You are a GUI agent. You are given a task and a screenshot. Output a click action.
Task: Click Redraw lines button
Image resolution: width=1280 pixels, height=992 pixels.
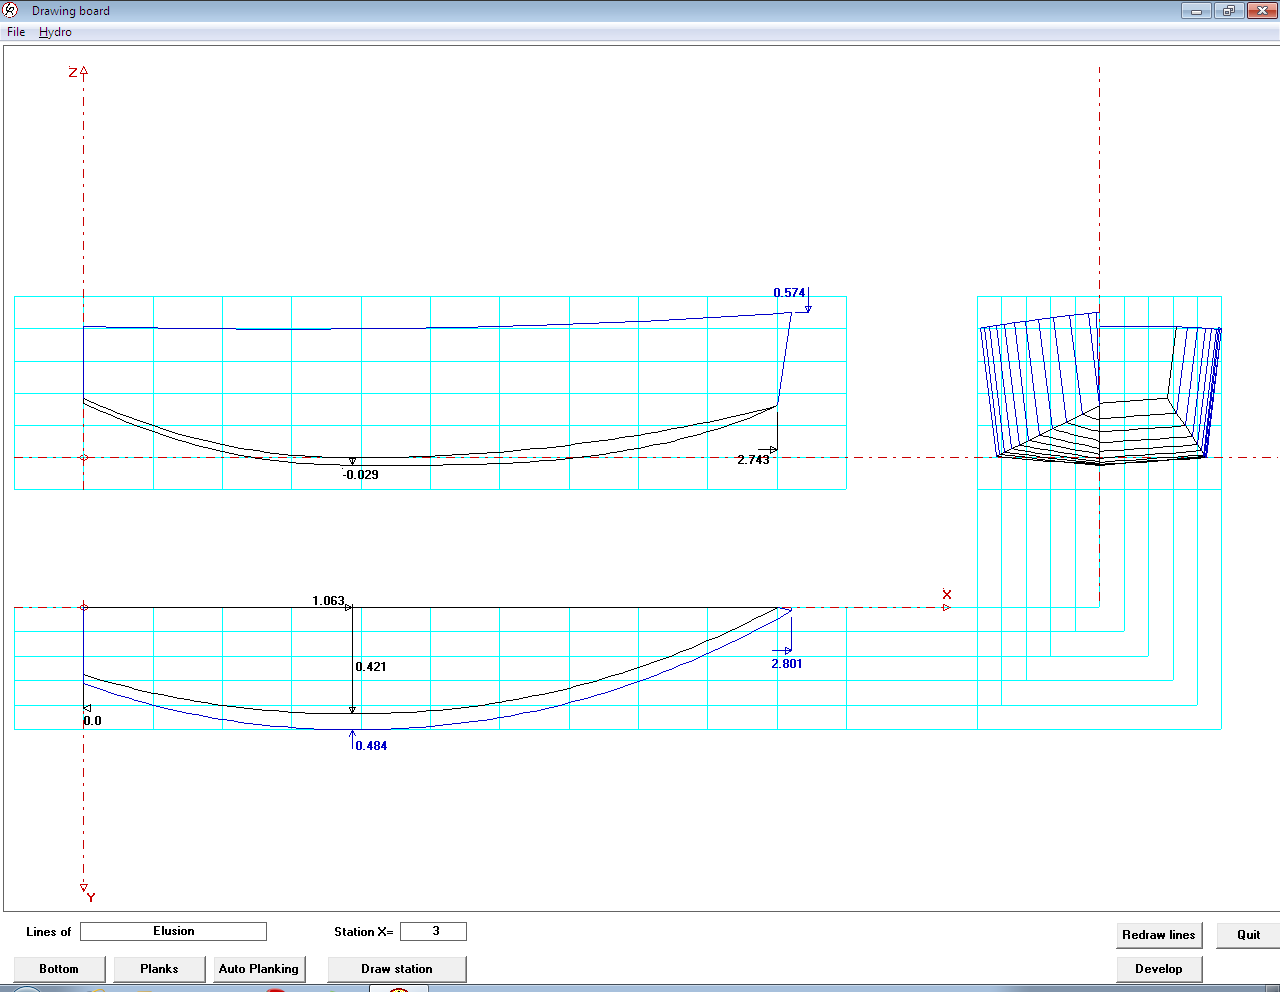point(1158,935)
